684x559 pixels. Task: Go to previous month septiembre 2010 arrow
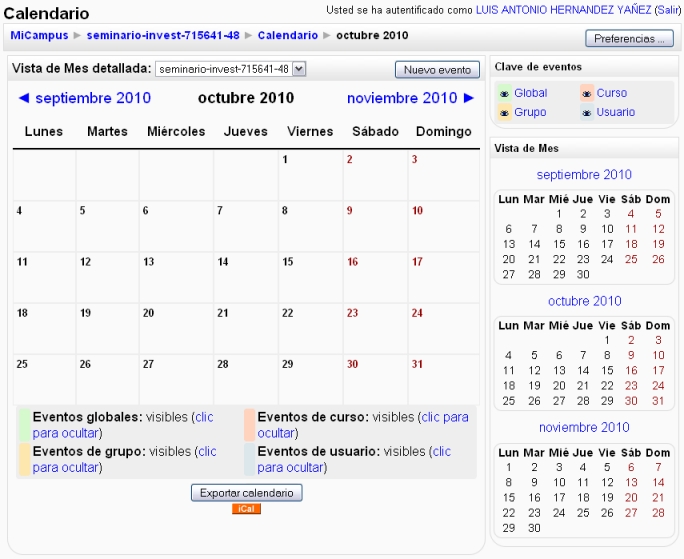[x=24, y=98]
